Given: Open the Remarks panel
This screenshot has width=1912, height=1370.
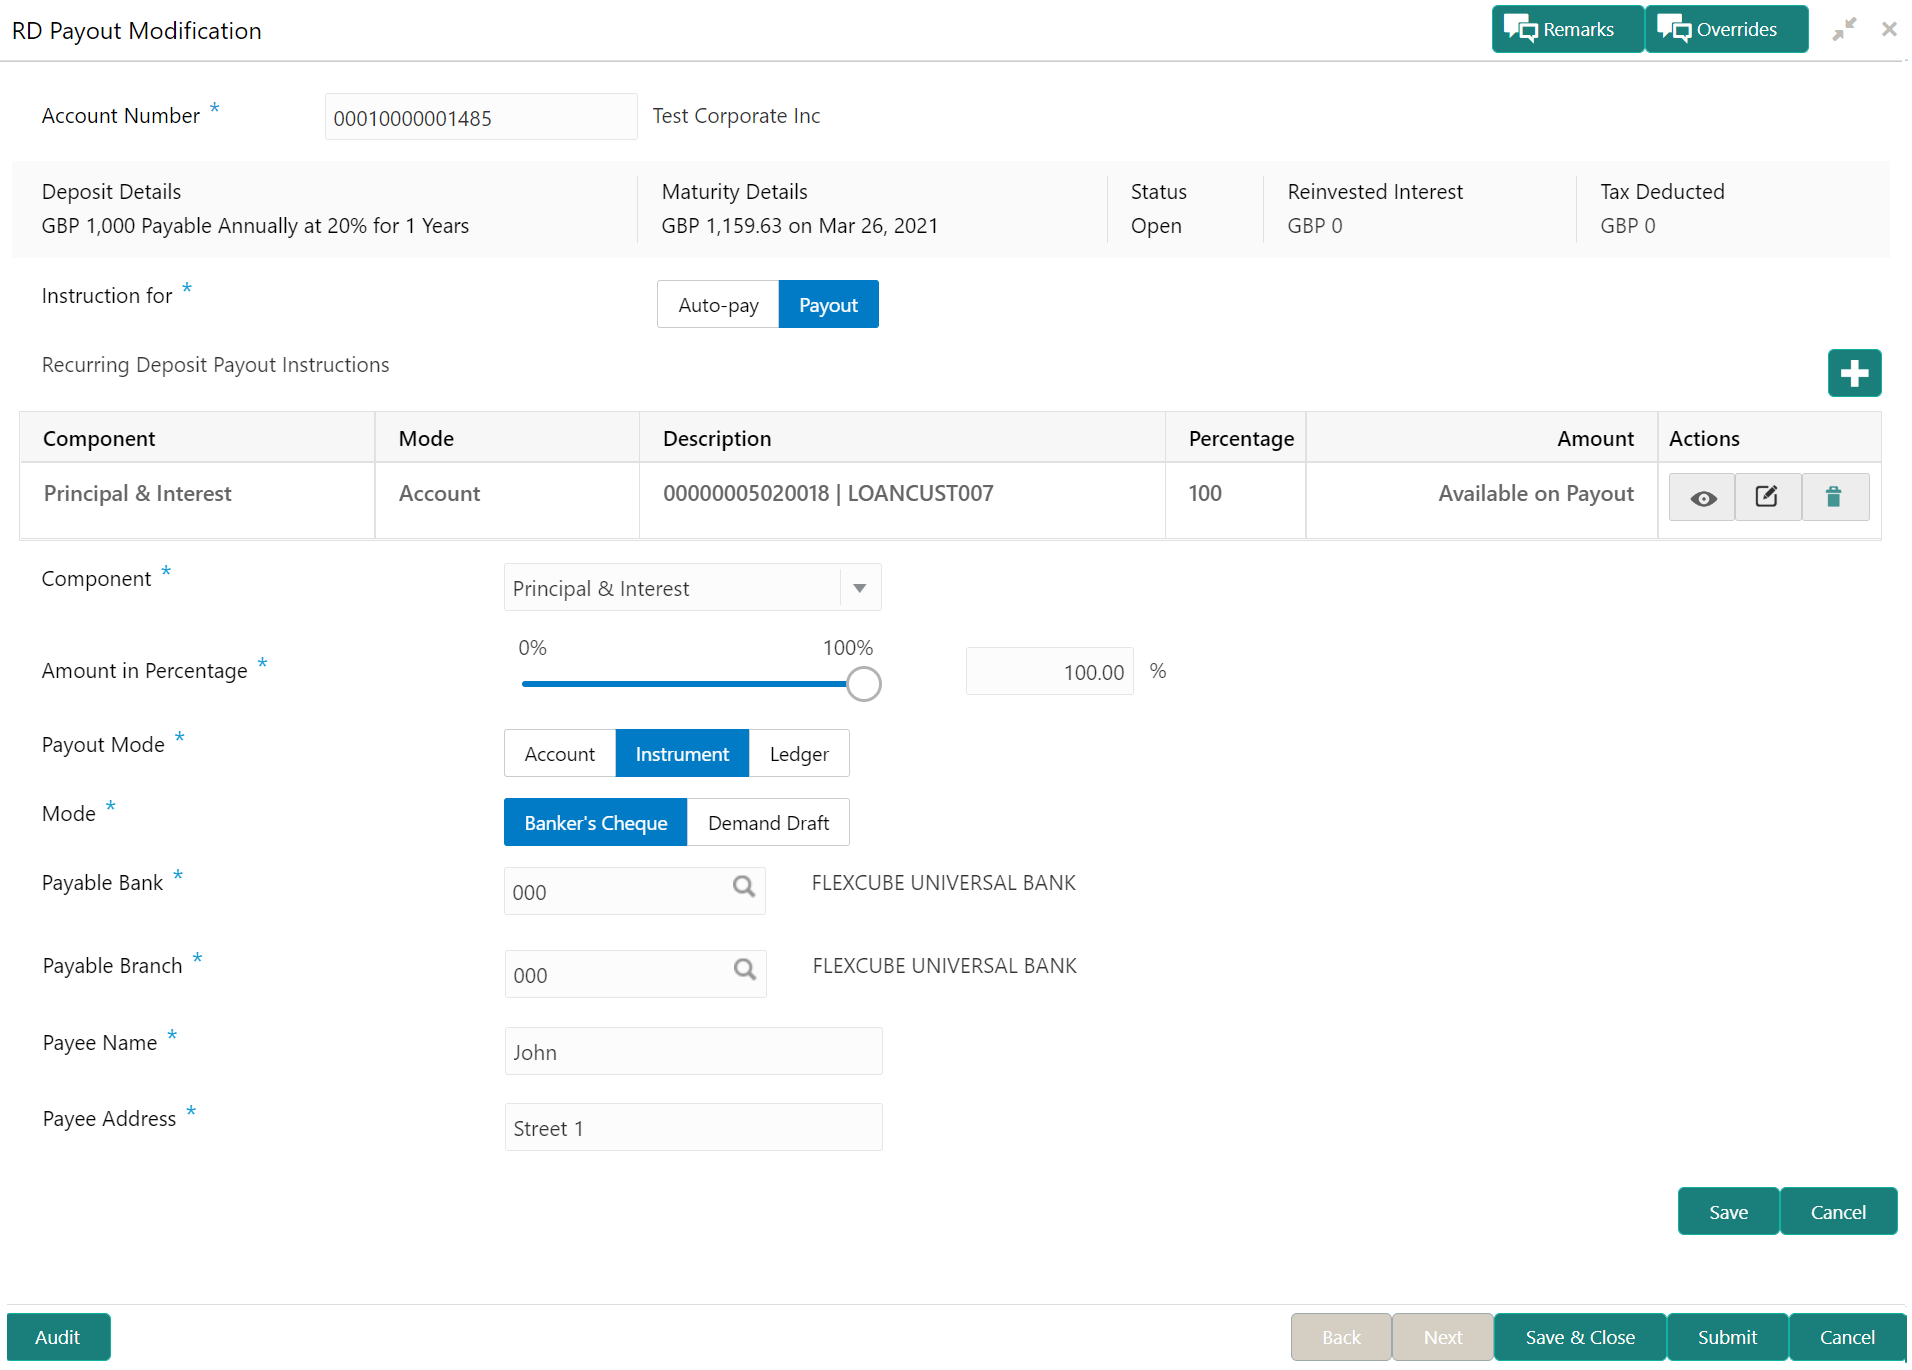Looking at the screenshot, I should tap(1566, 29).
